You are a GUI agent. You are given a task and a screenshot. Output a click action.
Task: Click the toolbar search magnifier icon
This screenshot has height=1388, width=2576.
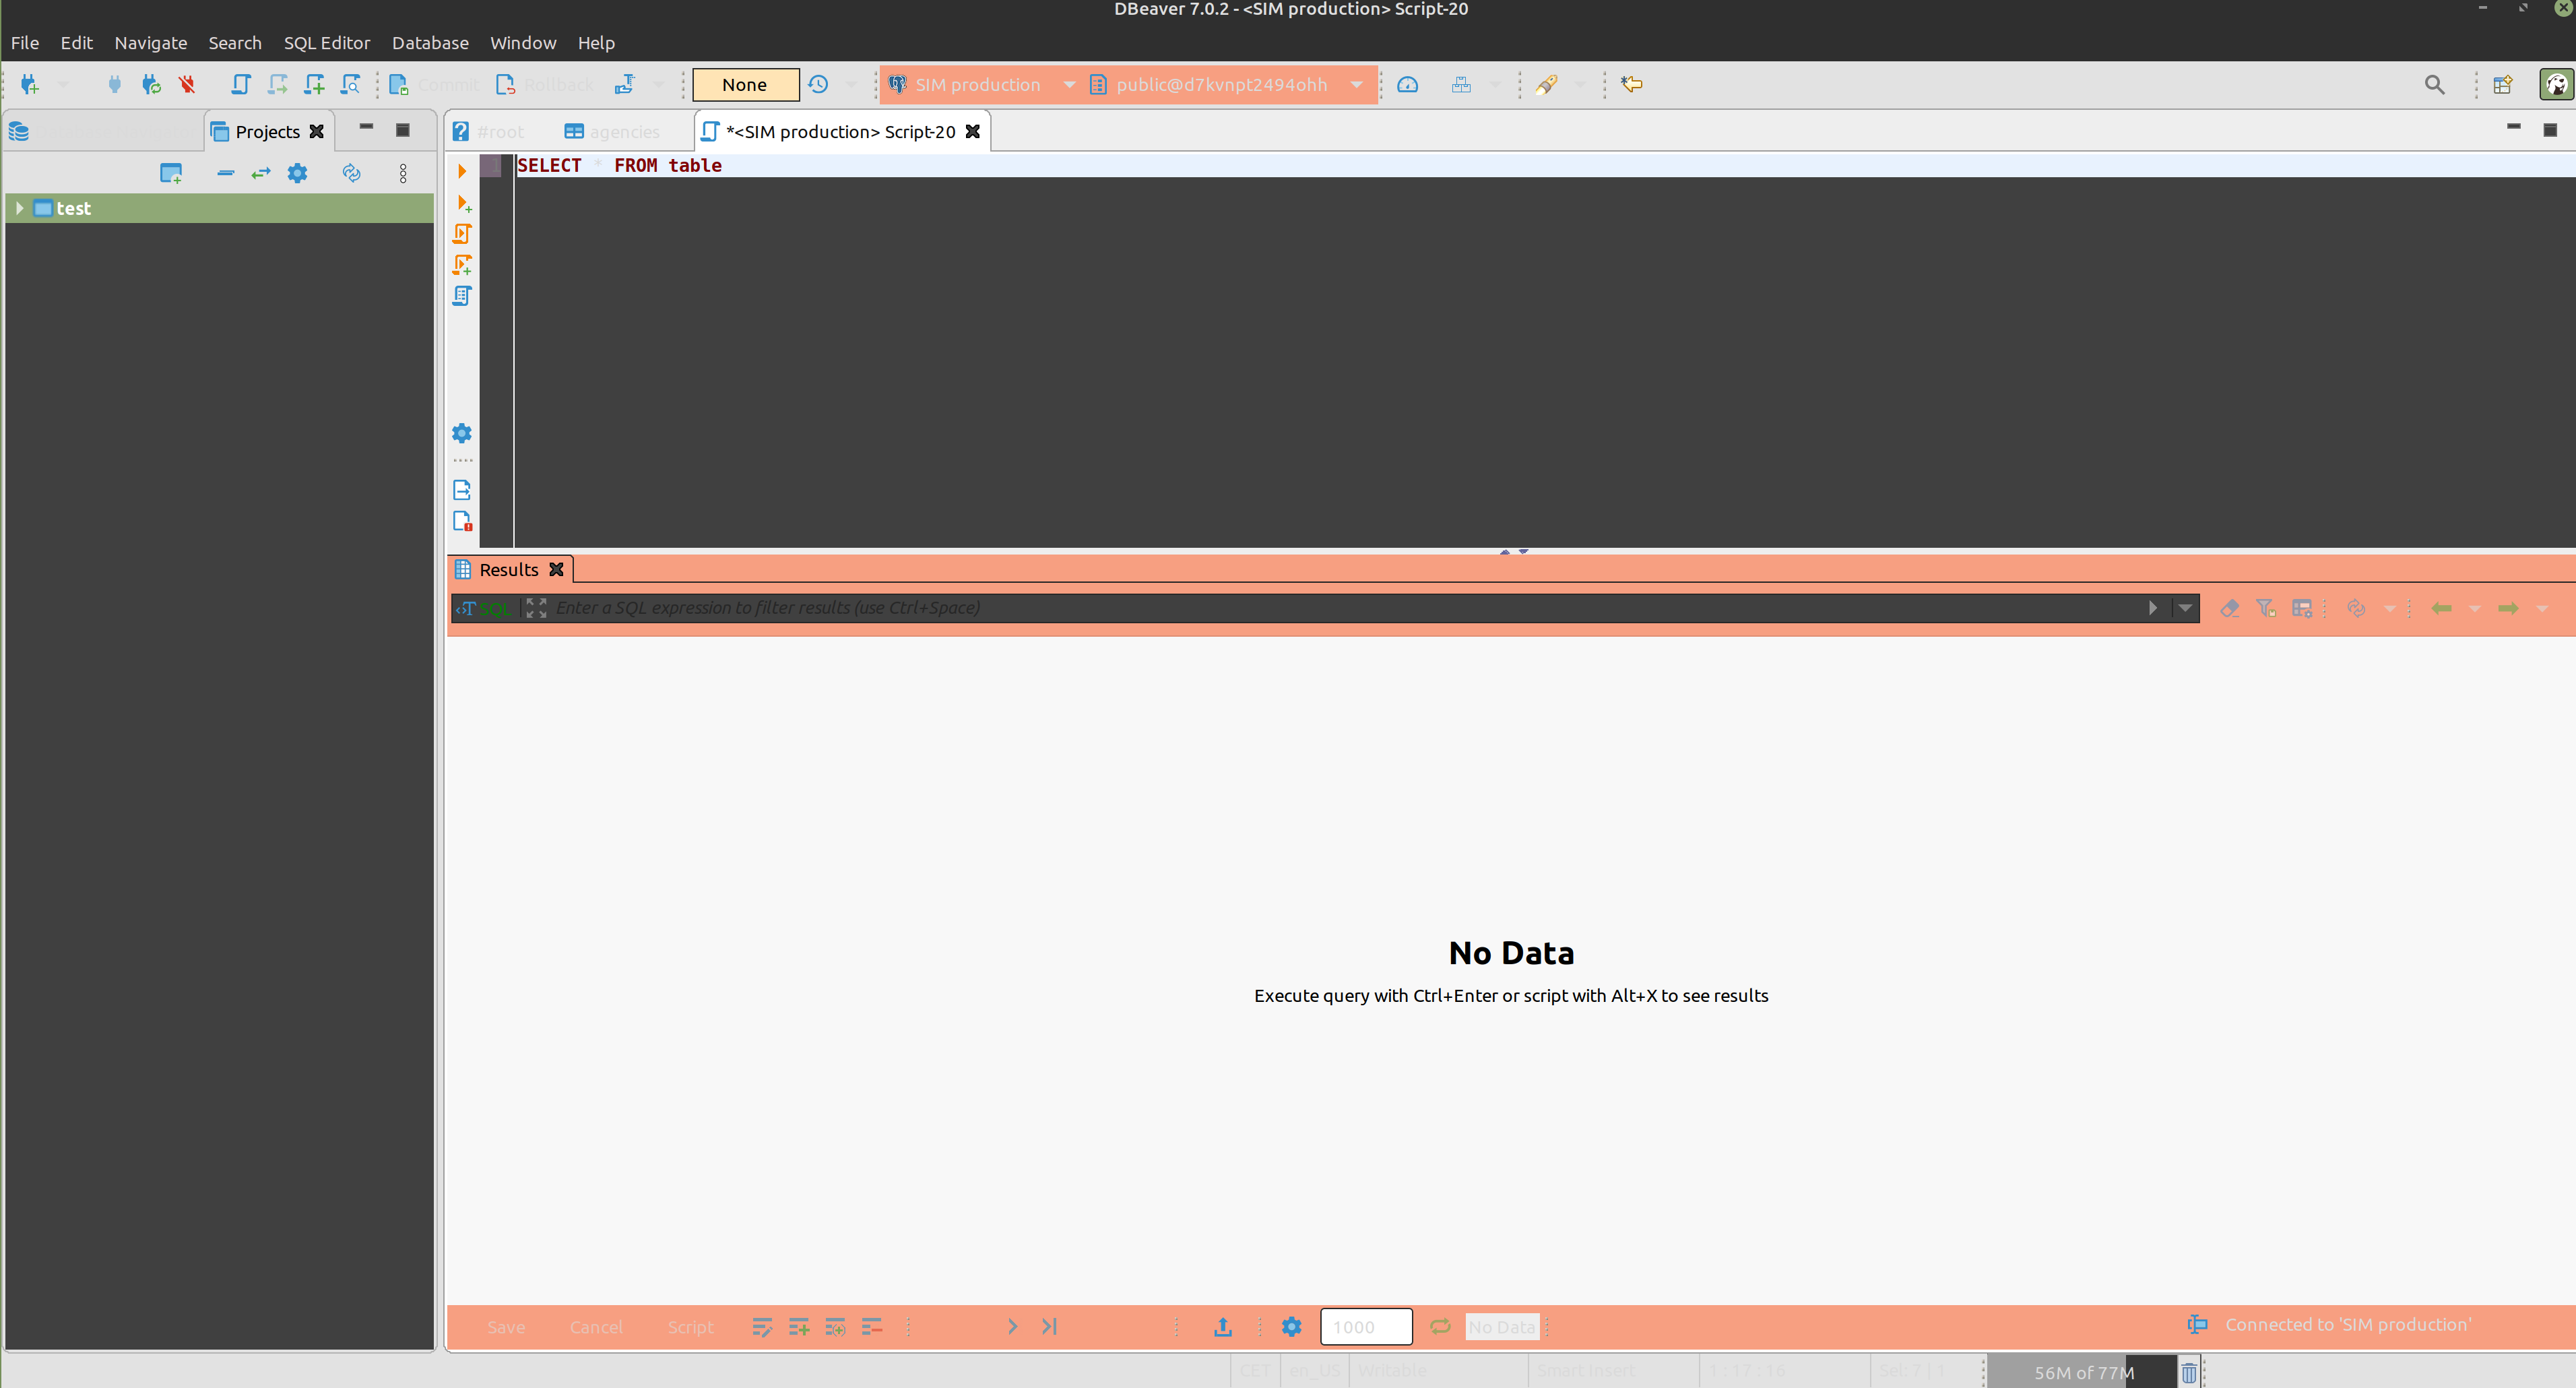(2434, 85)
